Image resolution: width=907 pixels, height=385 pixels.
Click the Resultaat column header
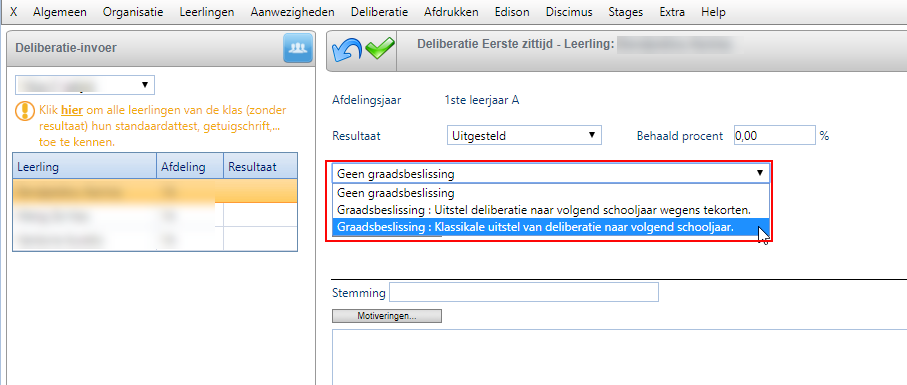pos(260,167)
